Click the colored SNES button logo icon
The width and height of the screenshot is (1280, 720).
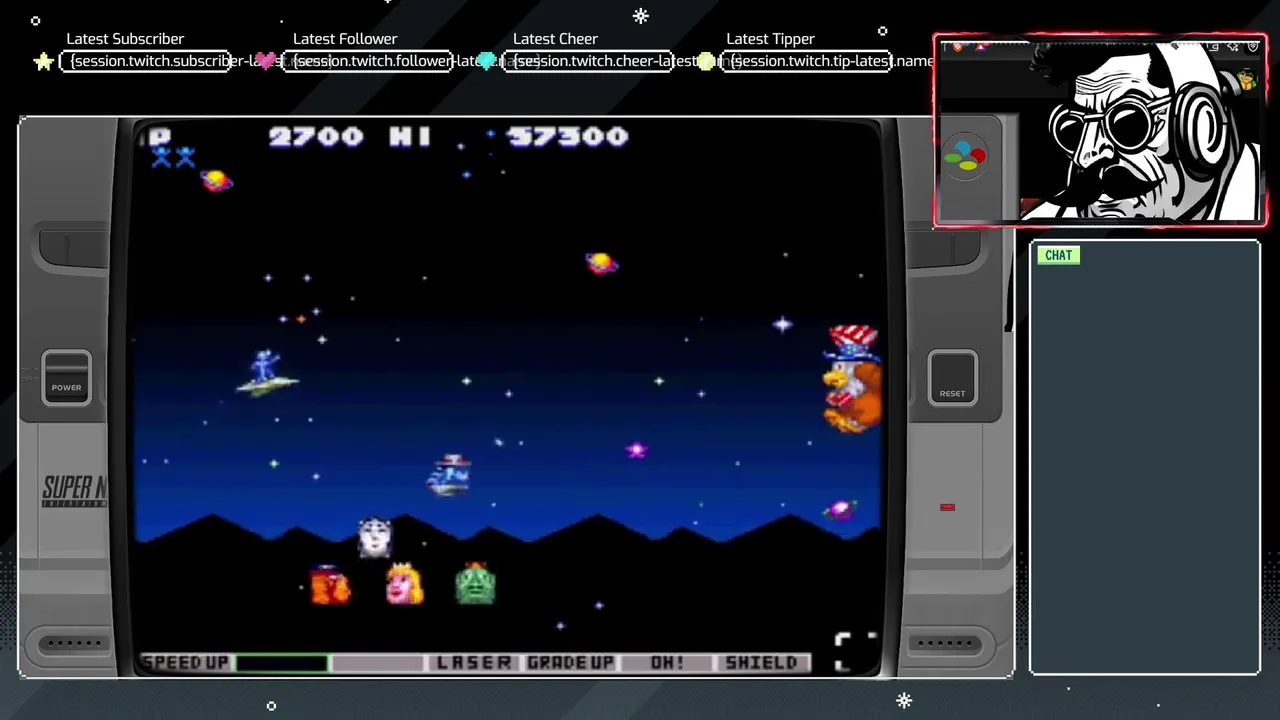tap(966, 159)
